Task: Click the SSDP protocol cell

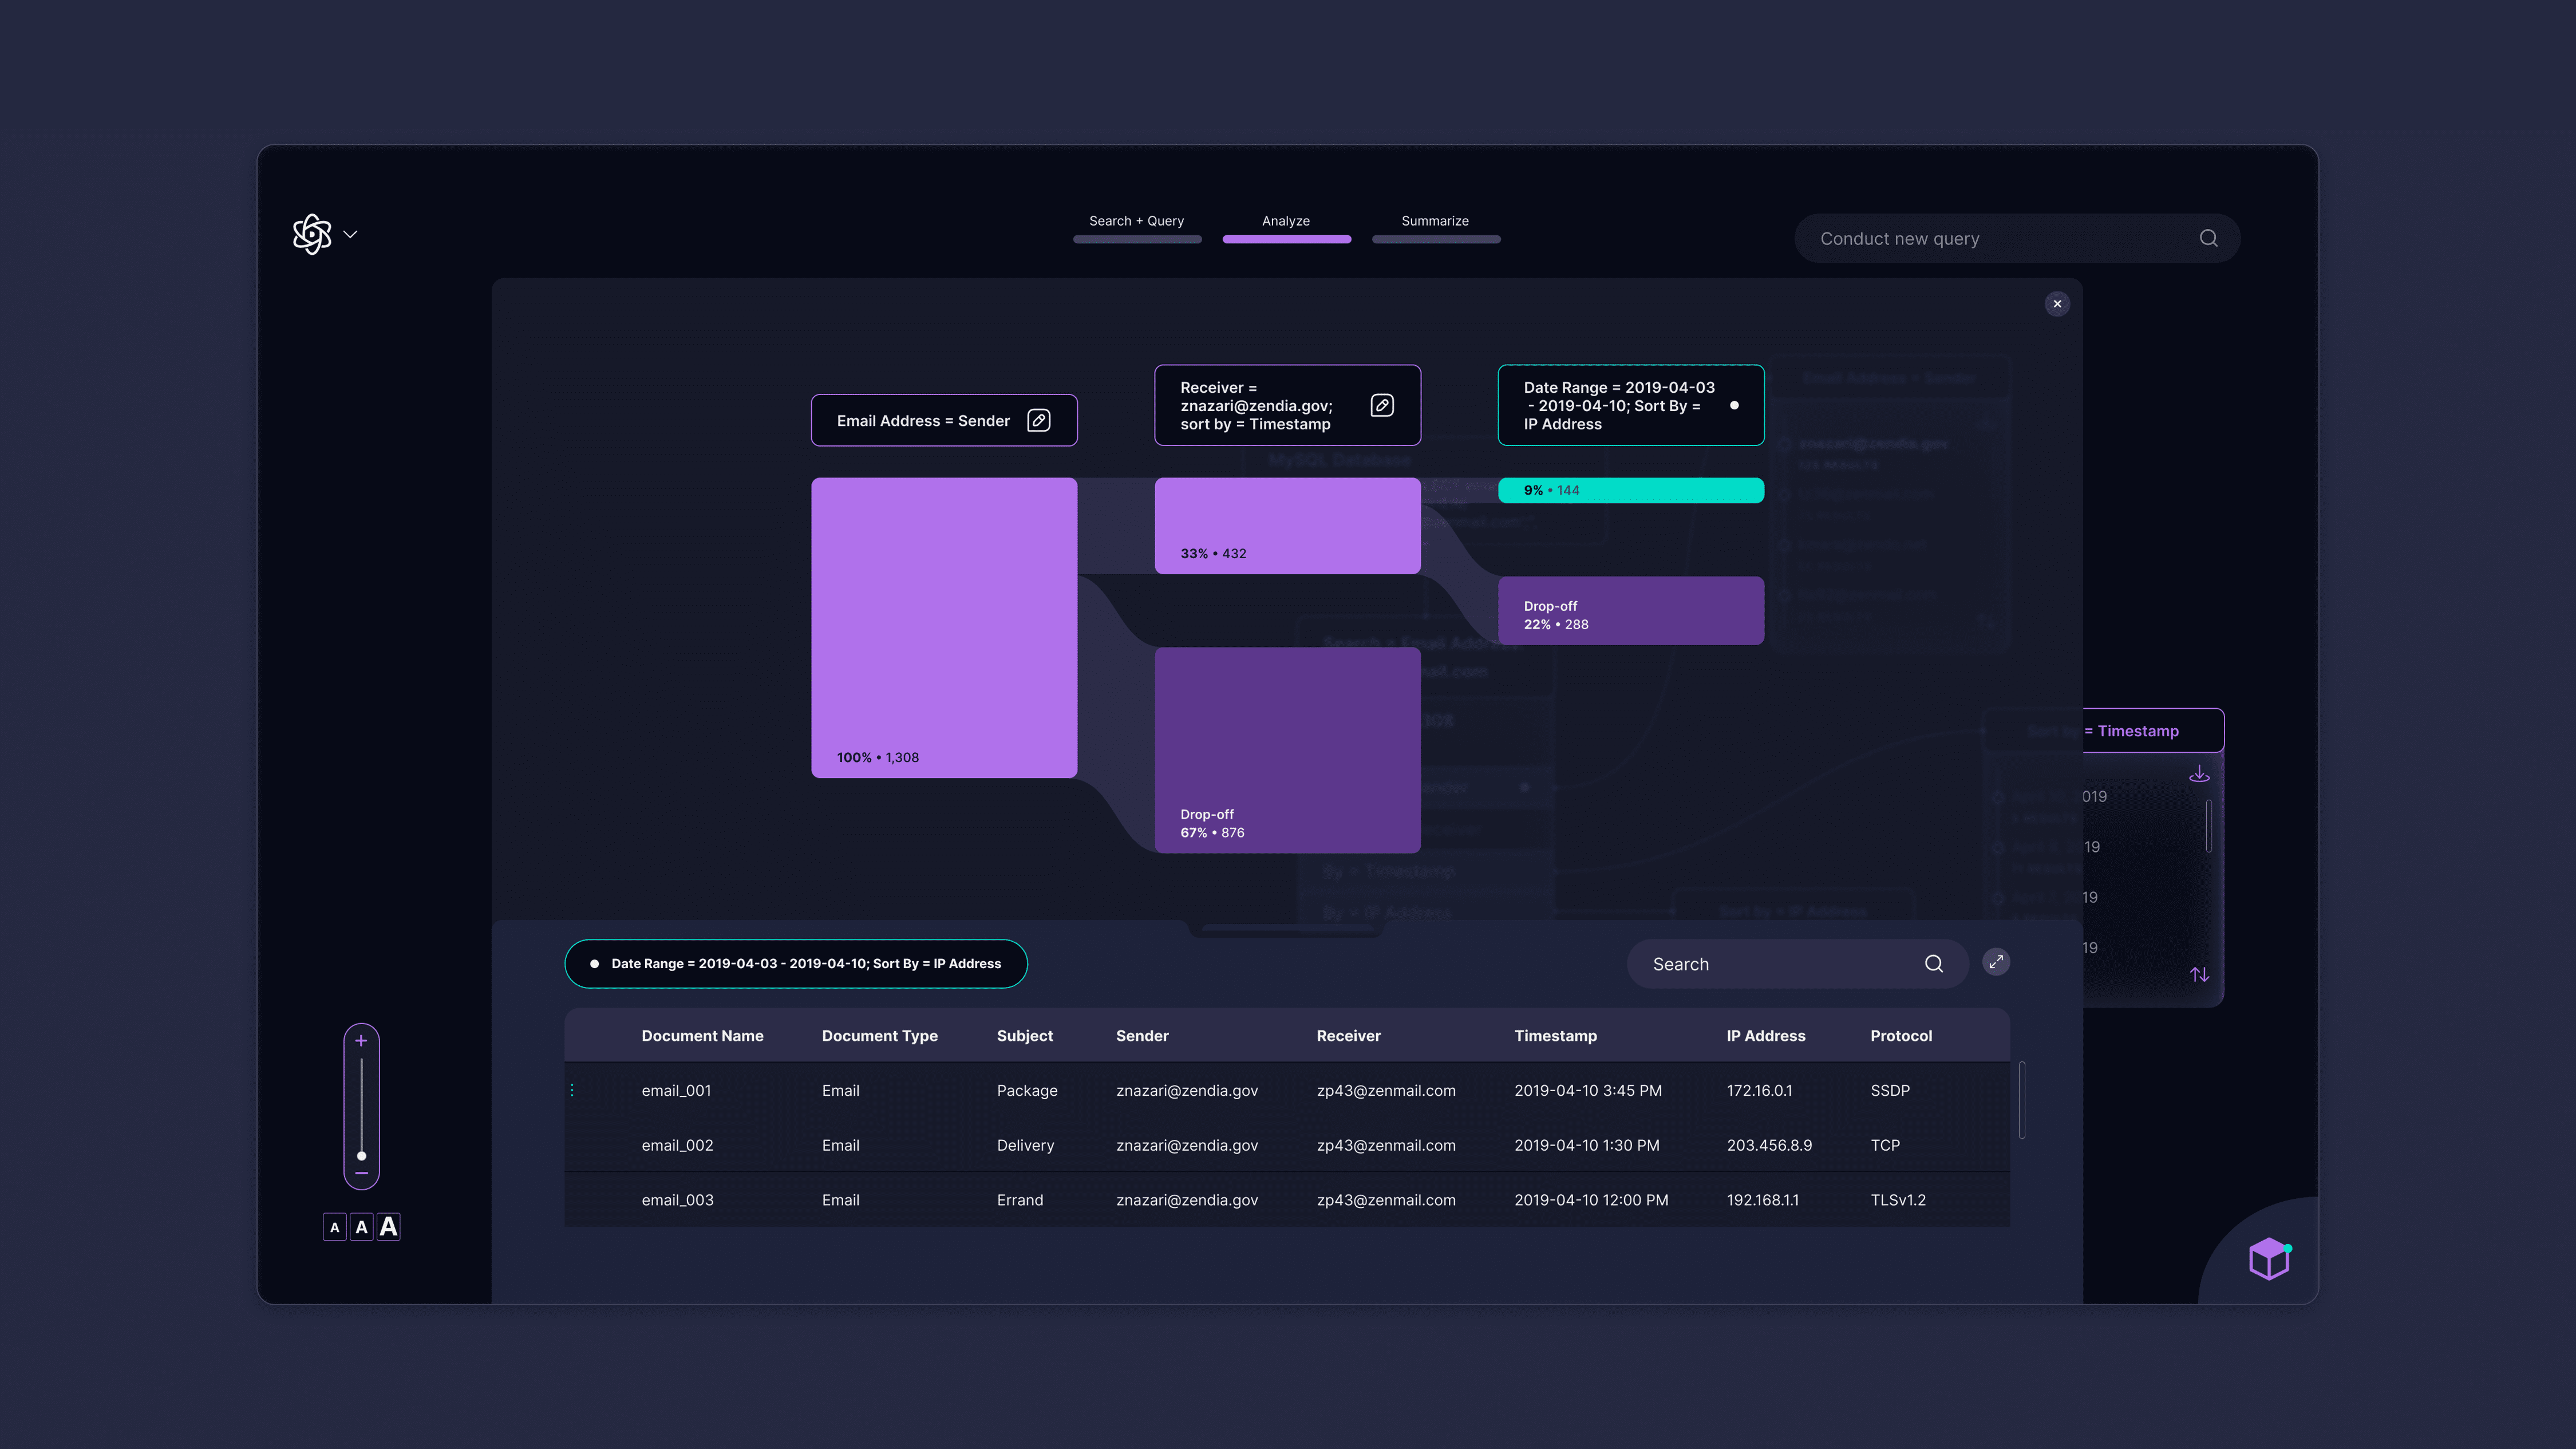Action: tap(1889, 1090)
